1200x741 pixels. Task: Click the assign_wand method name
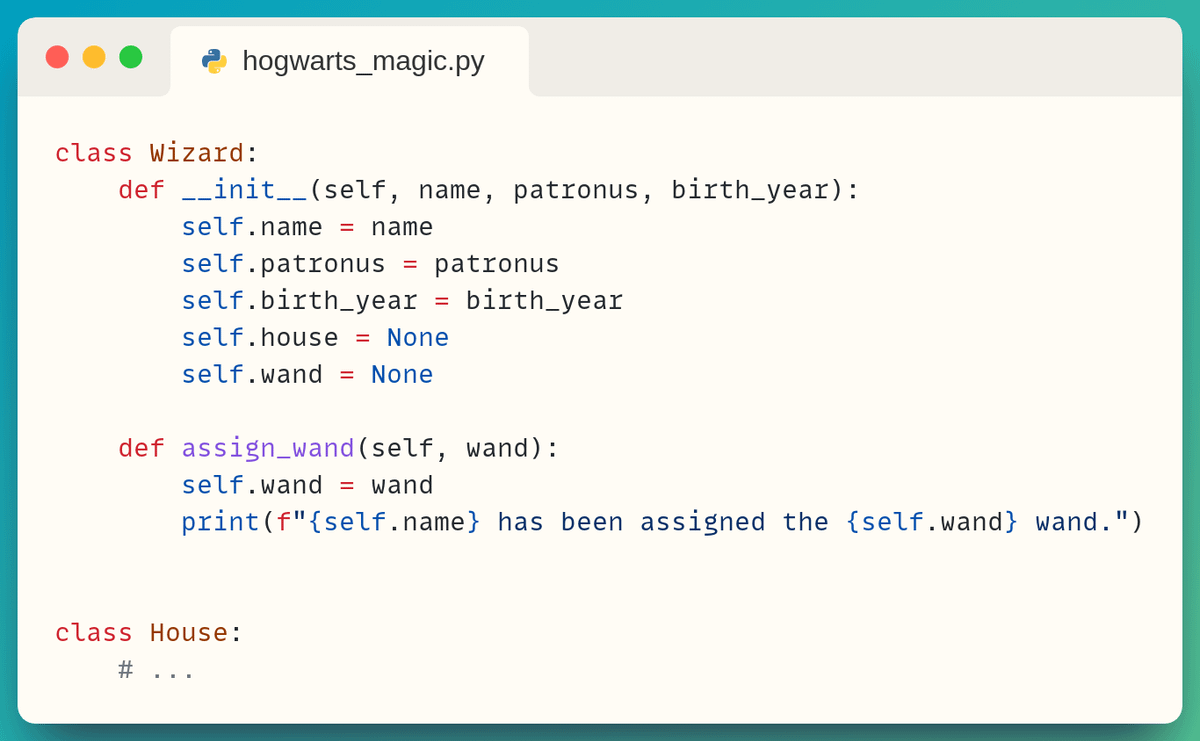(268, 448)
